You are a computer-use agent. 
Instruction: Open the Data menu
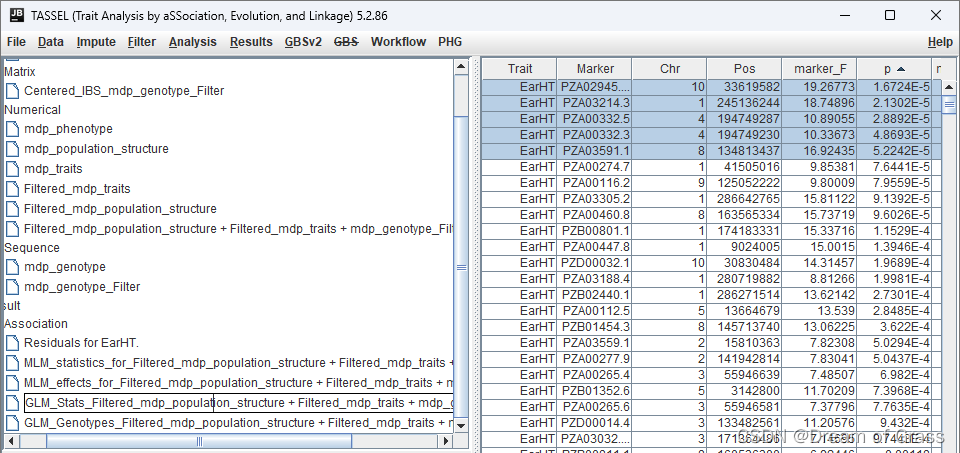(51, 42)
